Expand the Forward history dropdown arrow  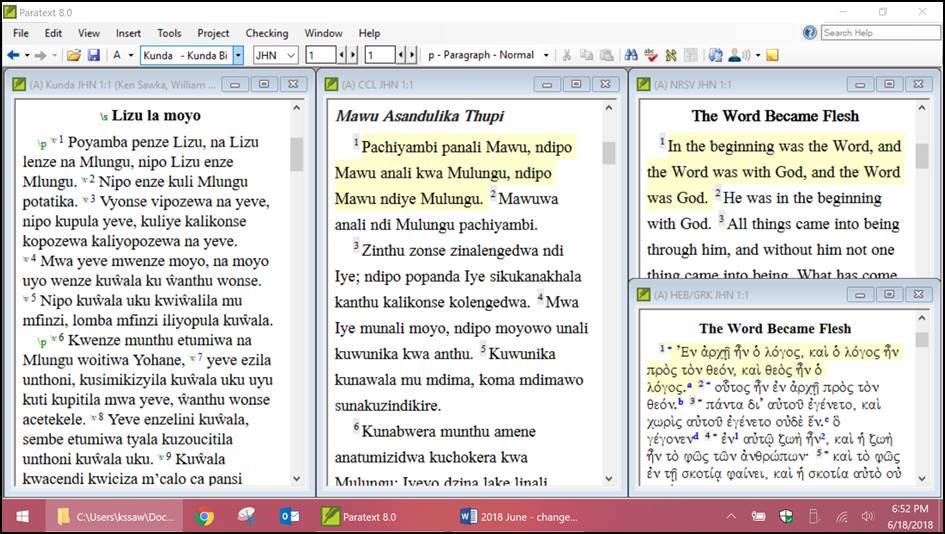coord(54,55)
